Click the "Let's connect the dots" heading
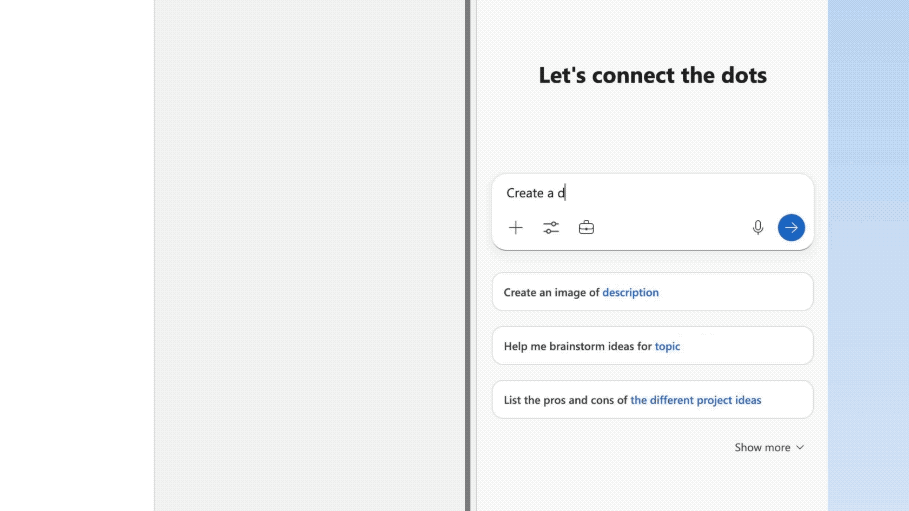The height and width of the screenshot is (511, 909). click(x=652, y=75)
